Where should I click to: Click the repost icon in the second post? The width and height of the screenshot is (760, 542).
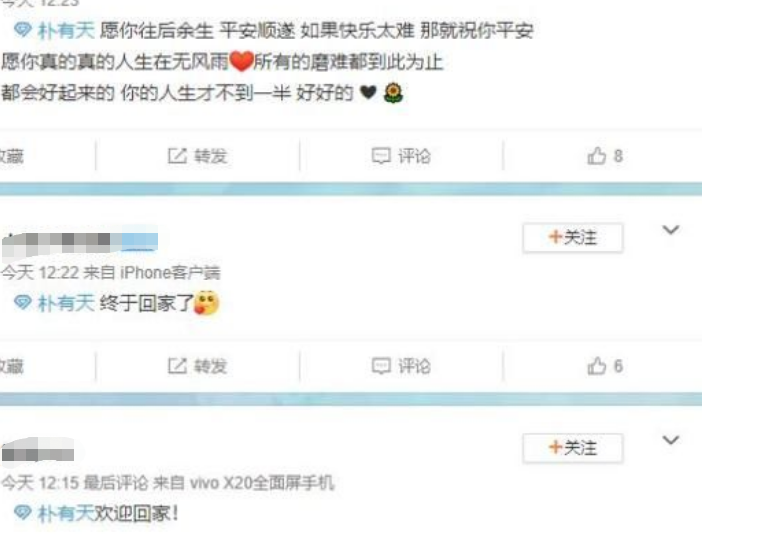177,366
